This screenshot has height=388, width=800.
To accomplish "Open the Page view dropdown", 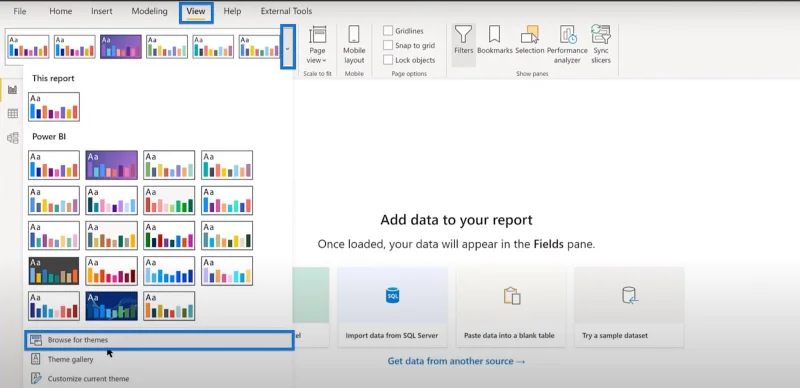I will (317, 46).
